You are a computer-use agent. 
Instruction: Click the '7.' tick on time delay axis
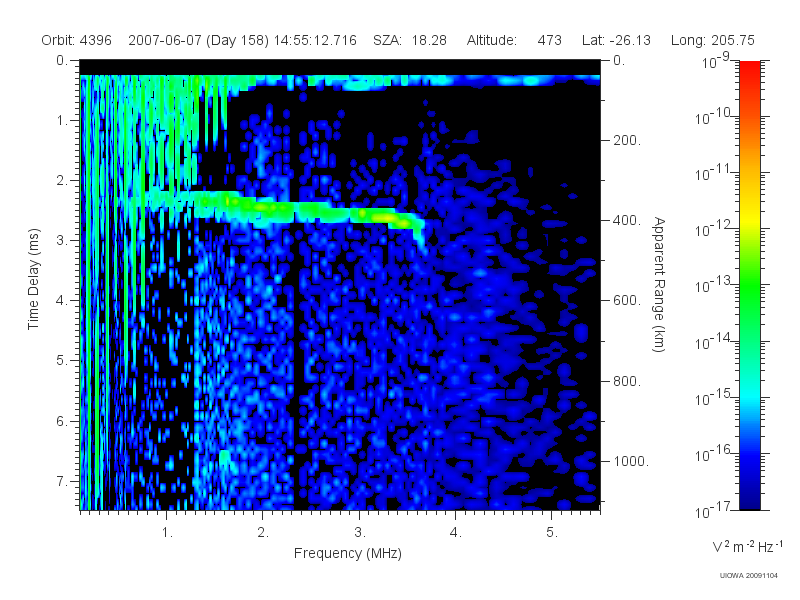(x=62, y=481)
